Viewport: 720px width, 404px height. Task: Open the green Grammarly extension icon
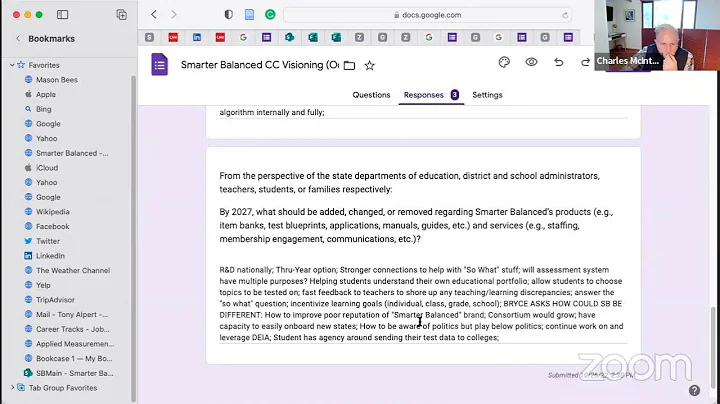270,15
